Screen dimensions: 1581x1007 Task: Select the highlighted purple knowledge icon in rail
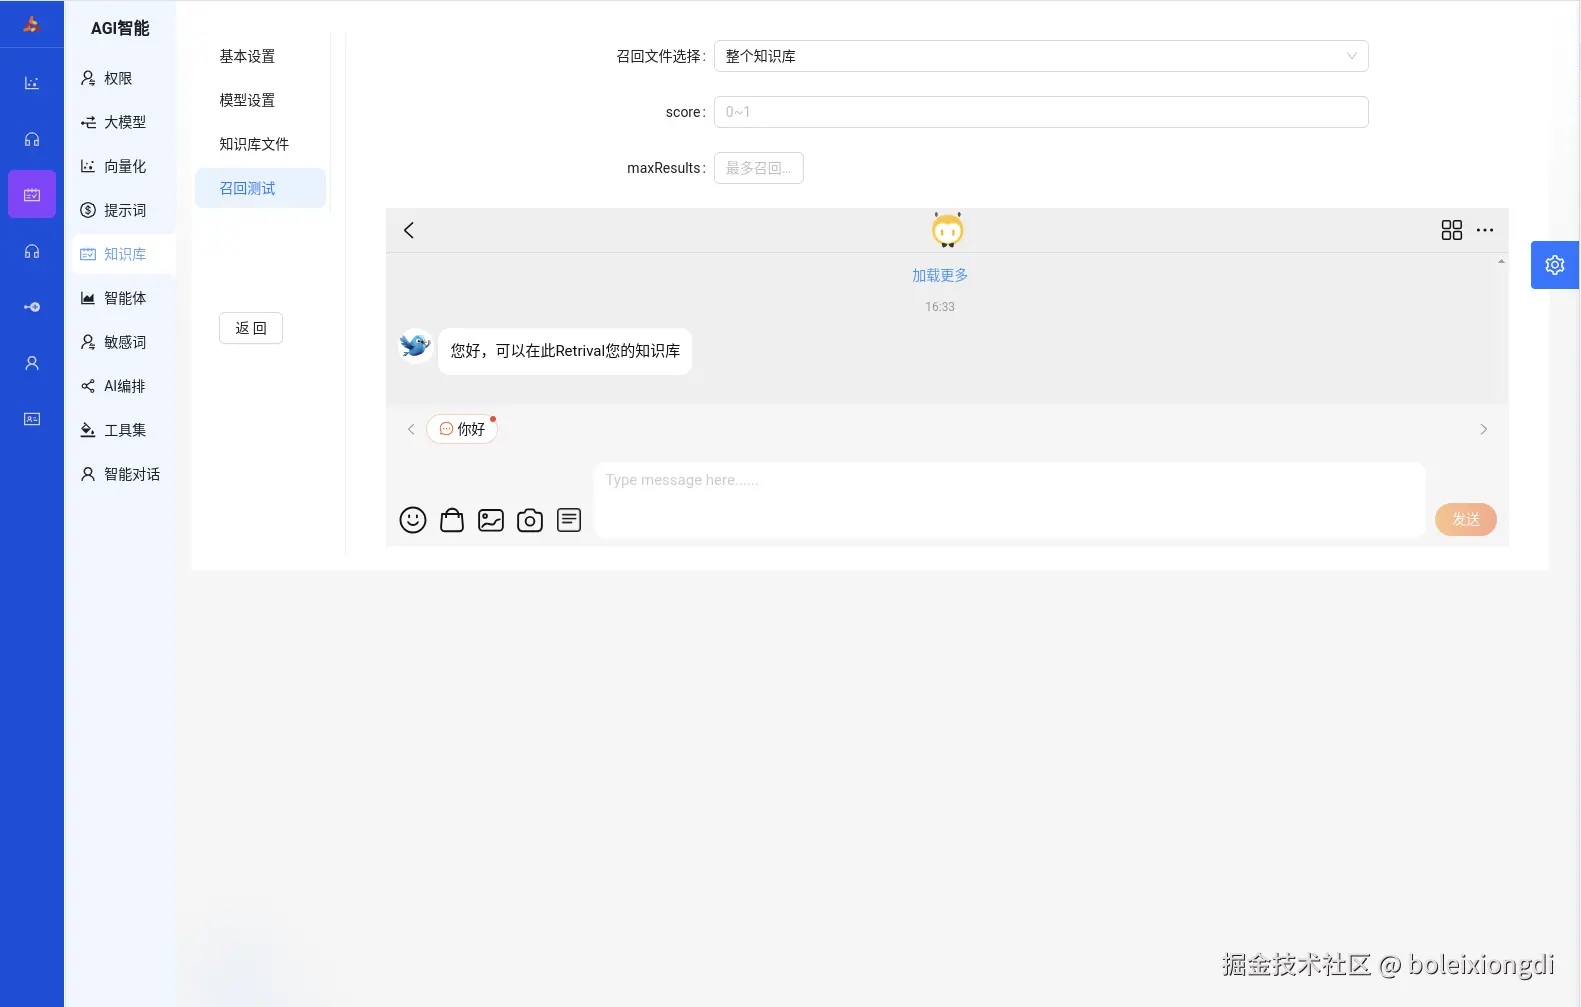(32, 195)
